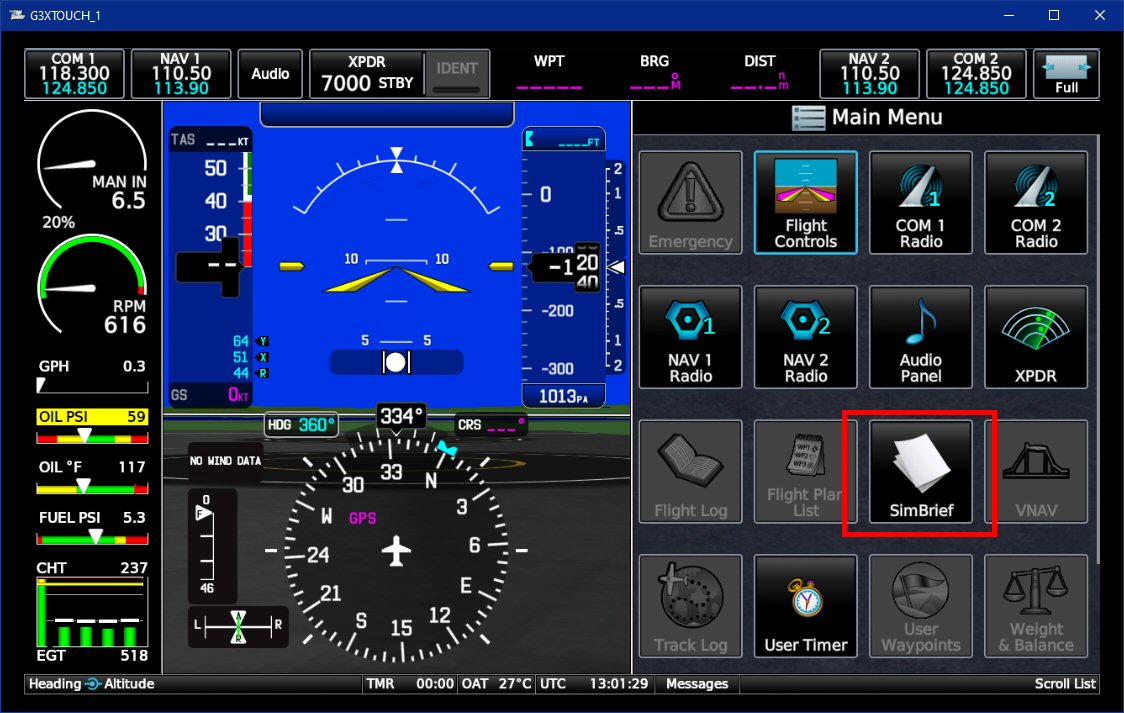This screenshot has width=1124, height=713.
Task: Open the User Timer tile
Action: tap(805, 607)
